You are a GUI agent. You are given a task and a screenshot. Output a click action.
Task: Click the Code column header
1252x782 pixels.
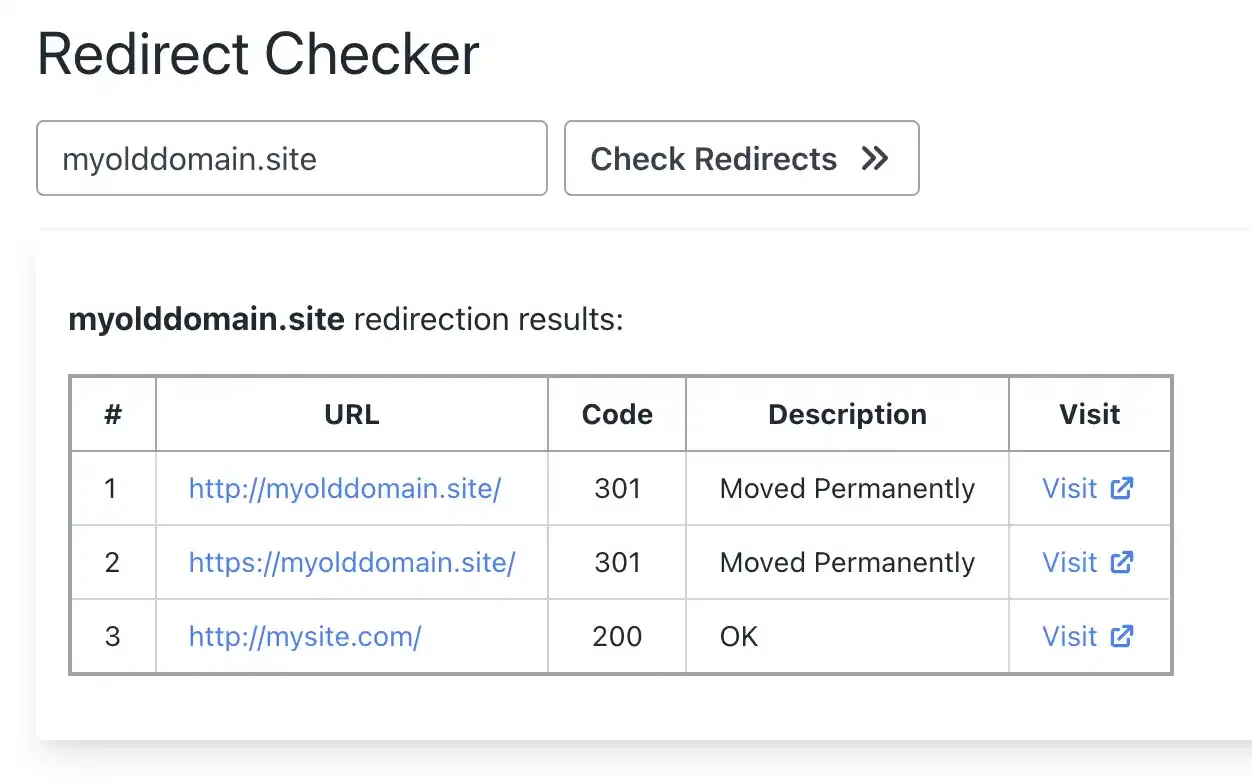(616, 414)
